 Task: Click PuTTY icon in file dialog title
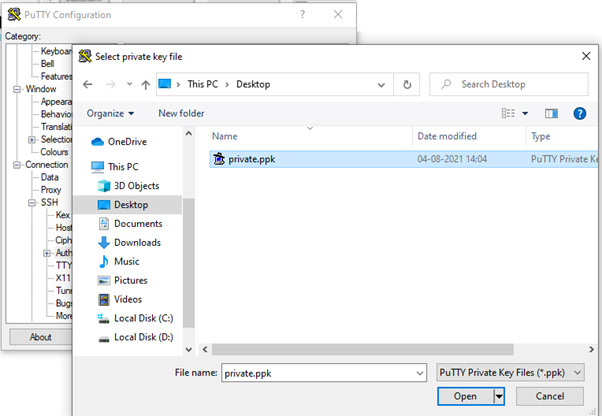(85, 56)
